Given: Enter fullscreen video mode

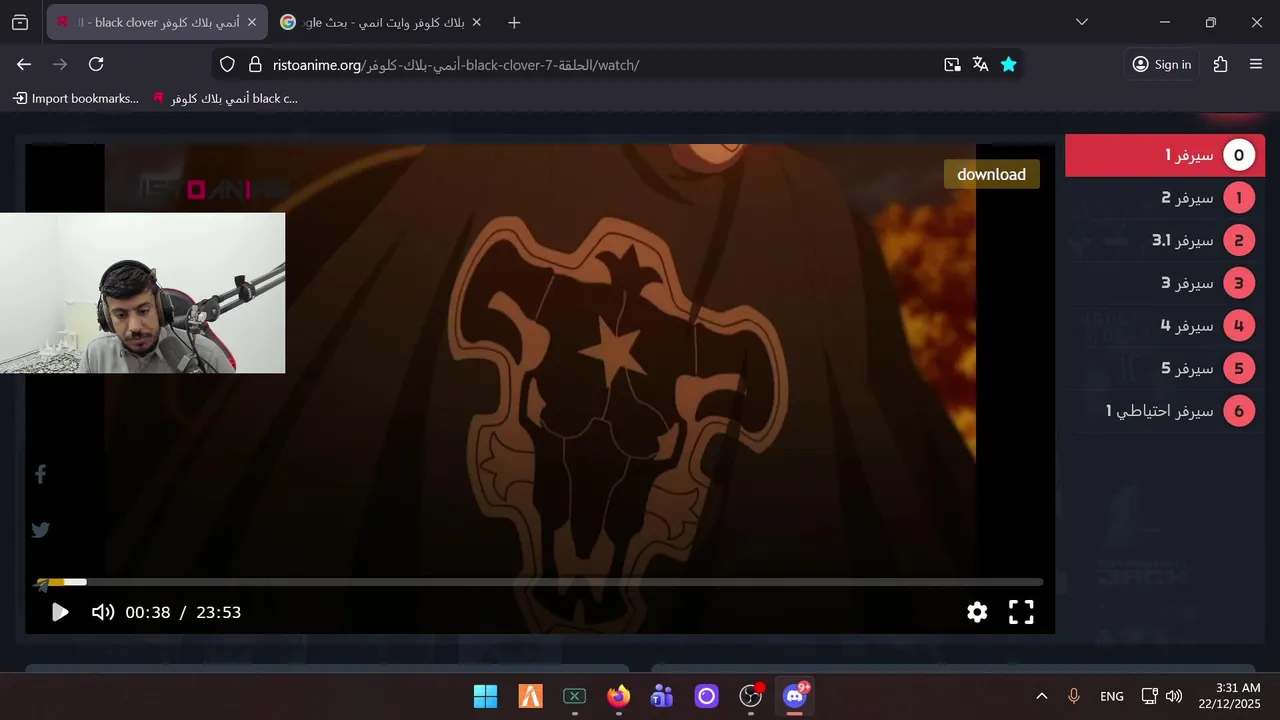Looking at the screenshot, I should tap(1021, 612).
